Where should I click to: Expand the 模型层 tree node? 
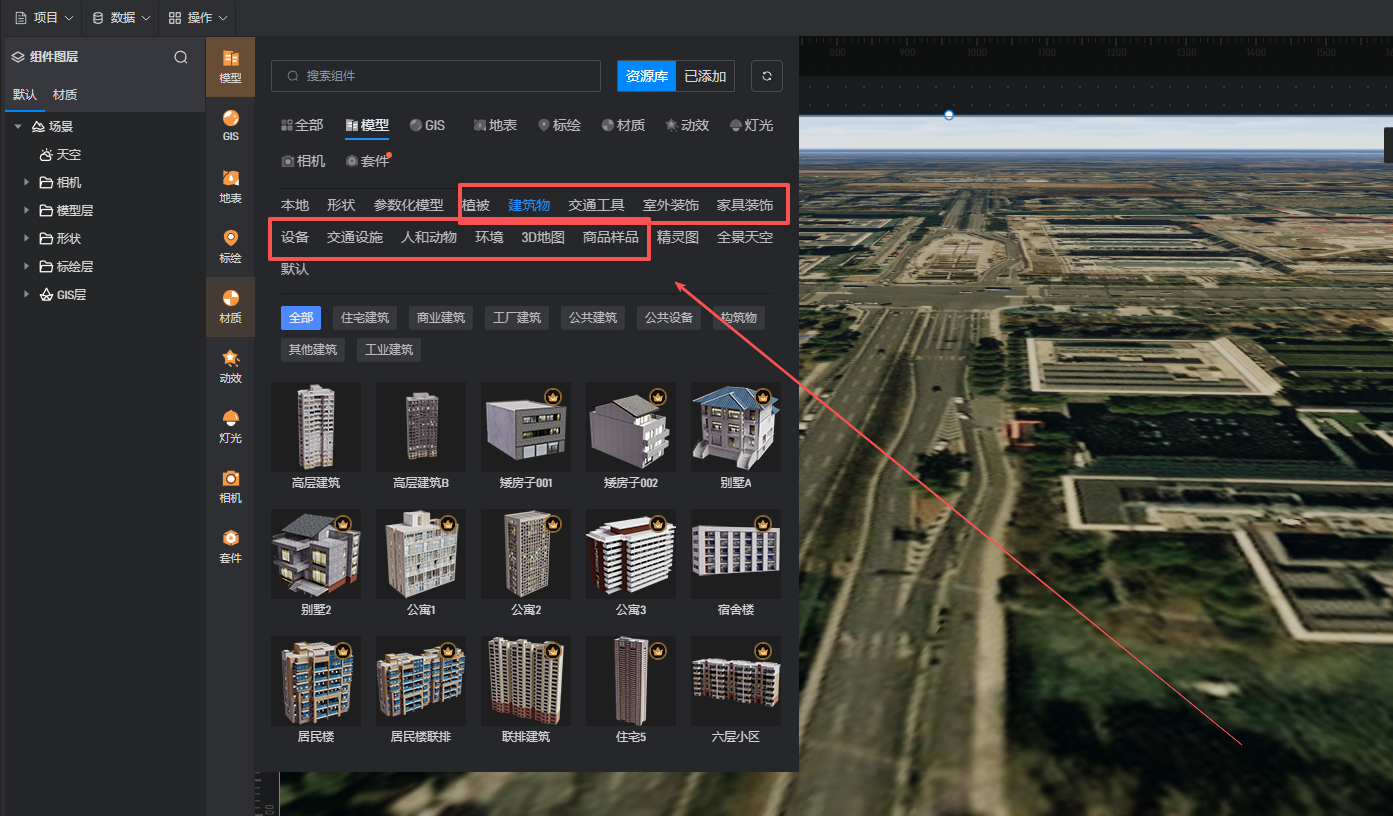click(26, 211)
